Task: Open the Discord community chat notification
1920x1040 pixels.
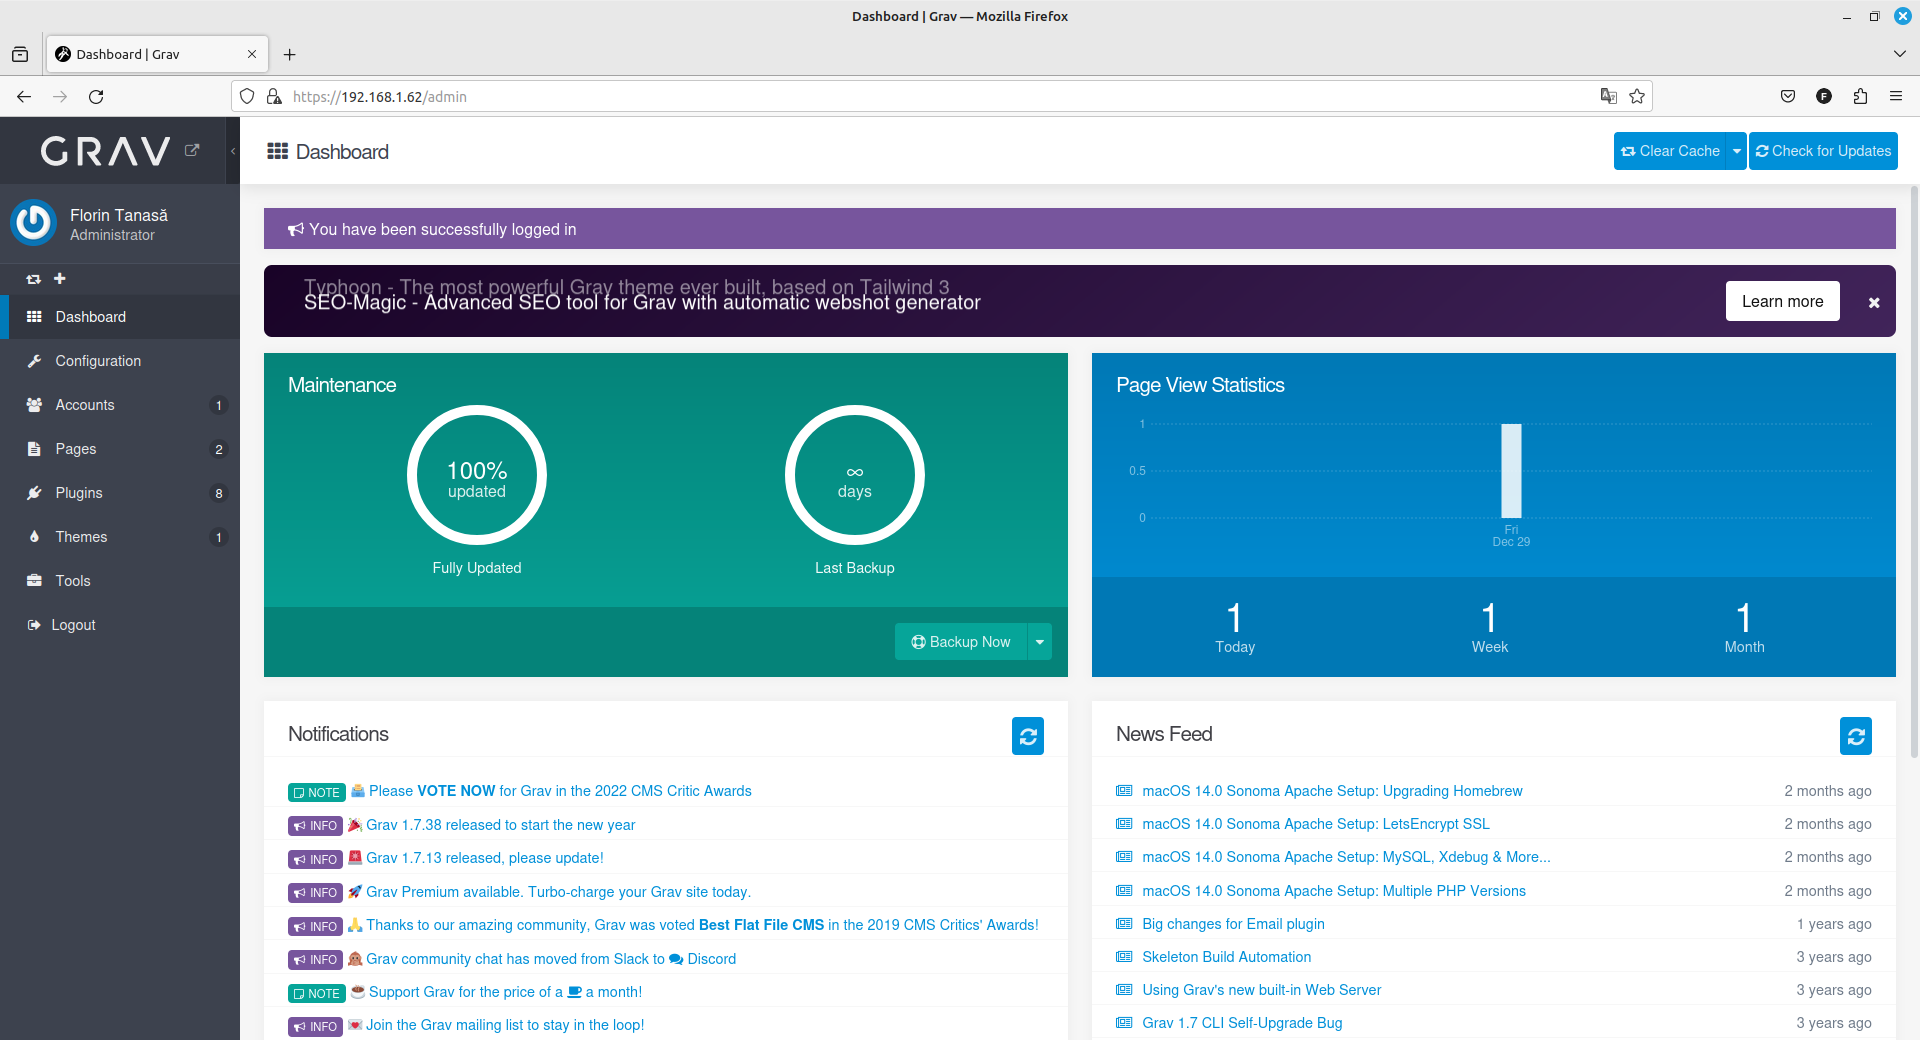Action: point(551,959)
